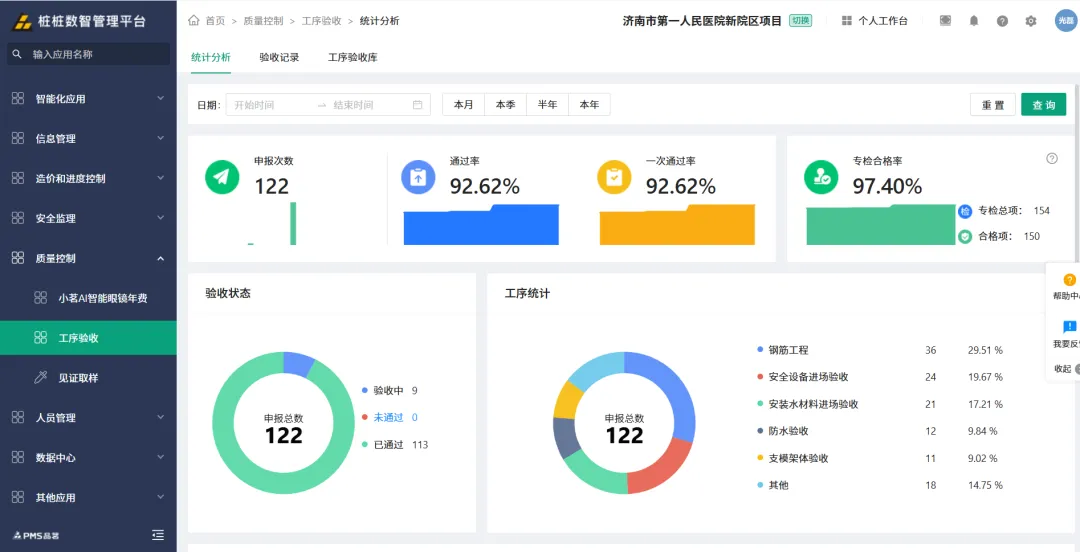Click the search magnifier icon in sidebar

point(17,54)
